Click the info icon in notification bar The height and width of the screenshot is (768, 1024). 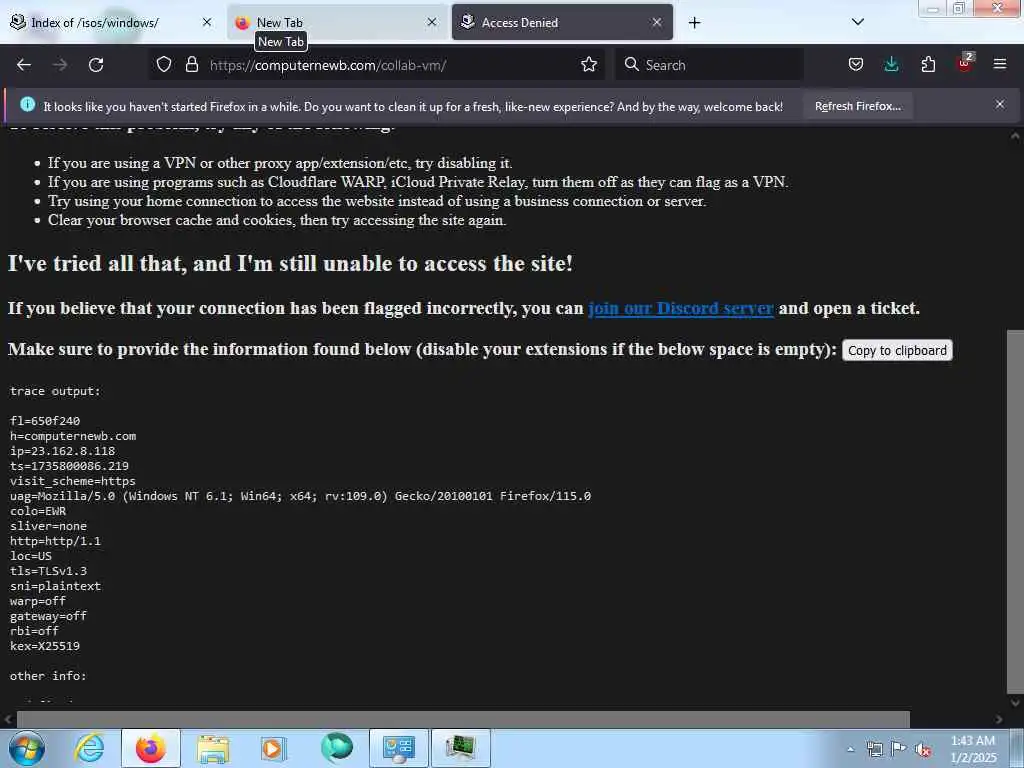click(27, 104)
